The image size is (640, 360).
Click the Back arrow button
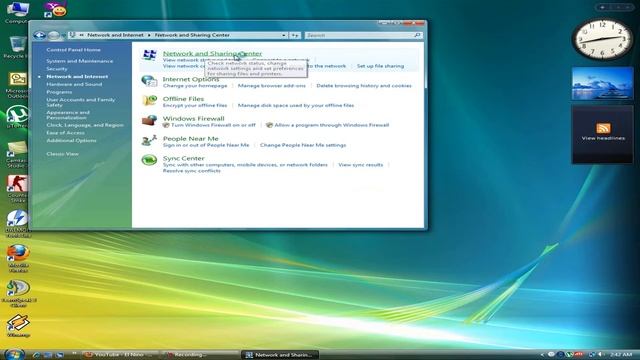click(x=40, y=36)
